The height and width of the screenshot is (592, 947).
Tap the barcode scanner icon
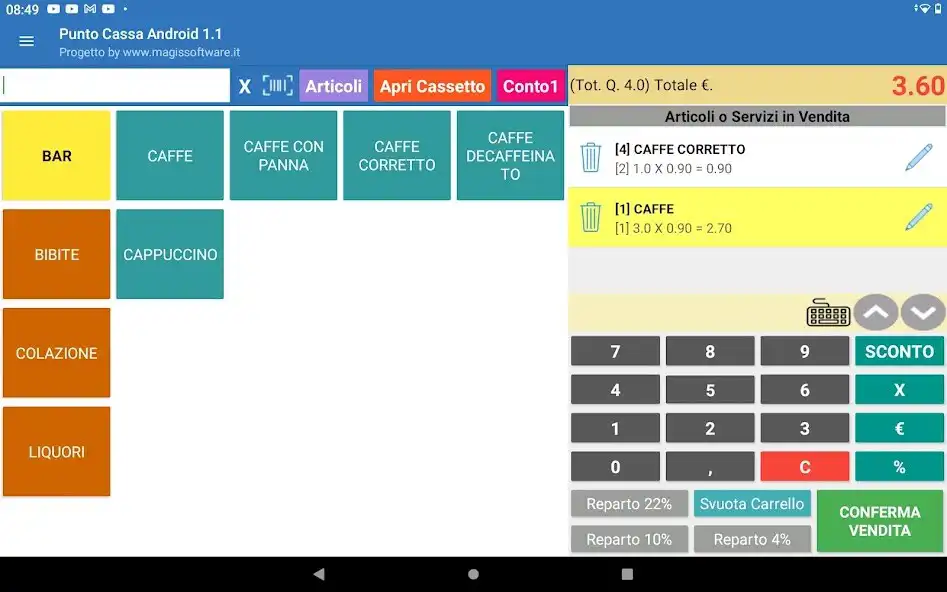pos(277,86)
